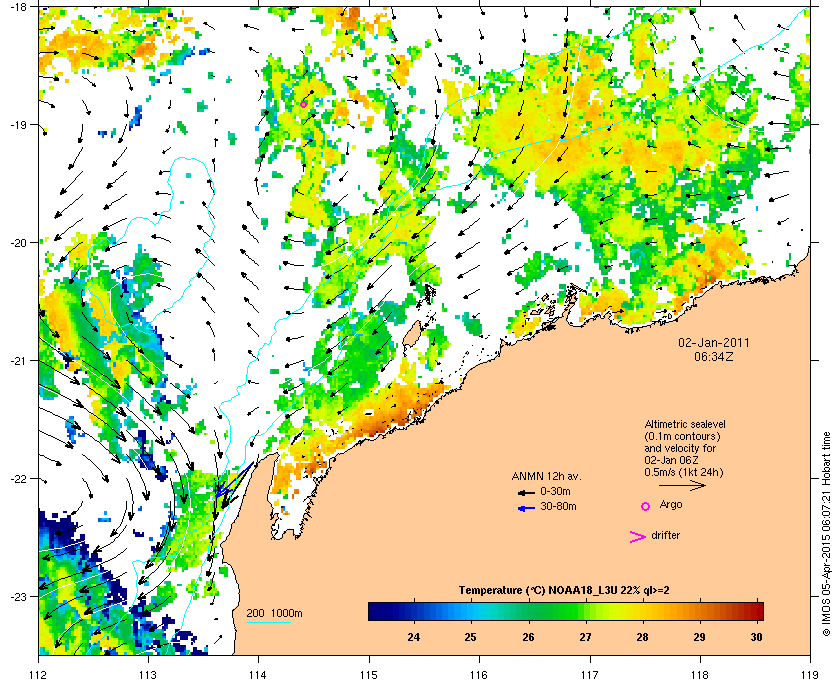The width and height of the screenshot is (840, 680).
Task: Click the blue 30-80m arrow in the legend
Action: 526,508
